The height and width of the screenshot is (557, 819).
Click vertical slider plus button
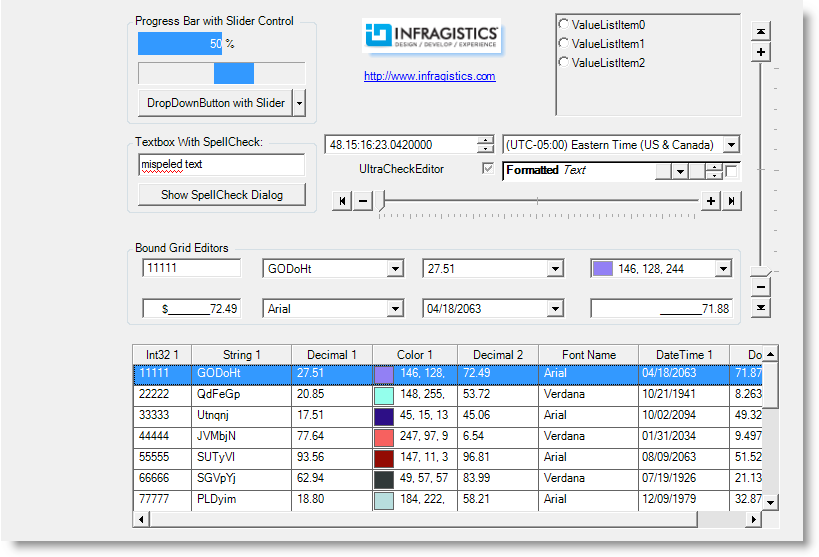761,52
